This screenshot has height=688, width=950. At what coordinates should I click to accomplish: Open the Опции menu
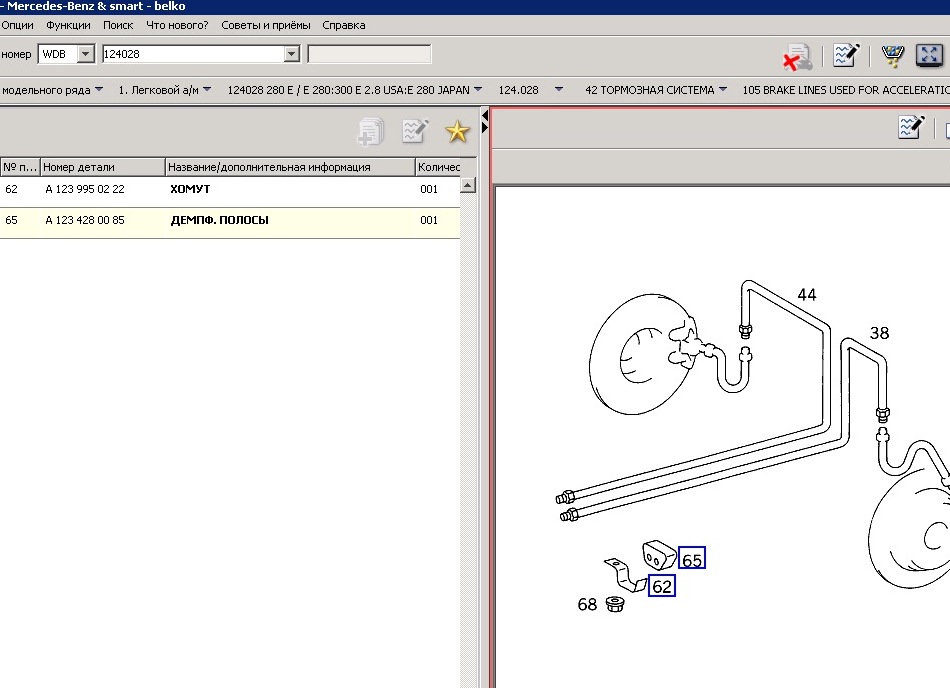18,25
